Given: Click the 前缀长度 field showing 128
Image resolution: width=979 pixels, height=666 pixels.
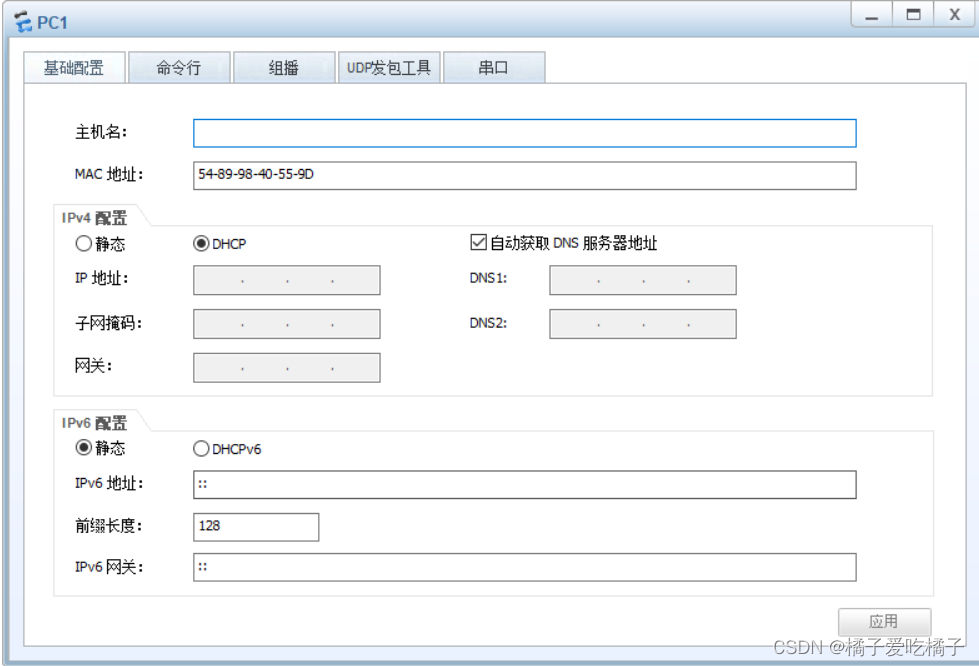Looking at the screenshot, I should click(x=256, y=526).
